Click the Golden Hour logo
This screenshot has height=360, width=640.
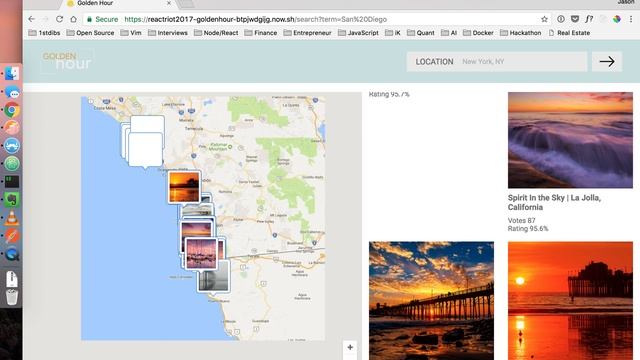pyautogui.click(x=67, y=61)
